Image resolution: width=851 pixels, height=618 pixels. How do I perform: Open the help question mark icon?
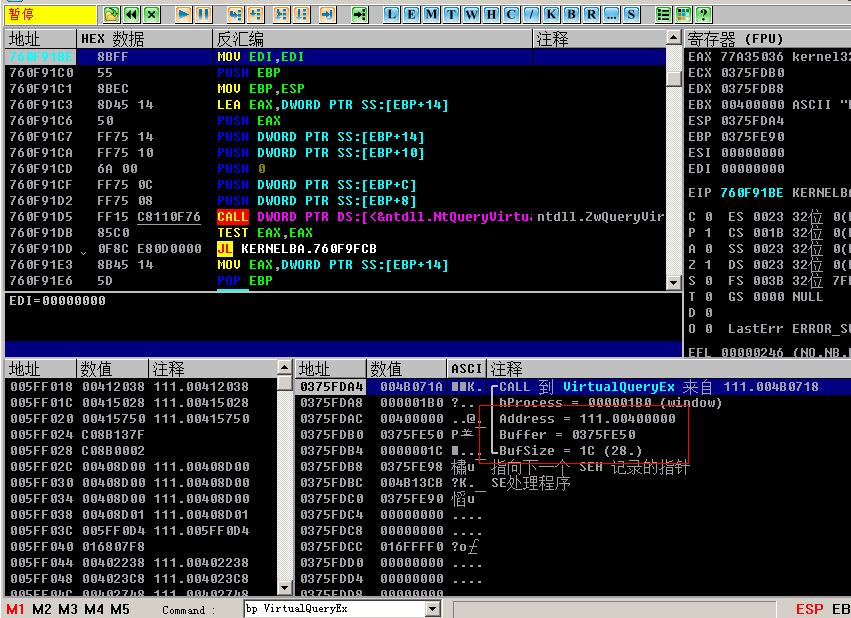coord(703,14)
